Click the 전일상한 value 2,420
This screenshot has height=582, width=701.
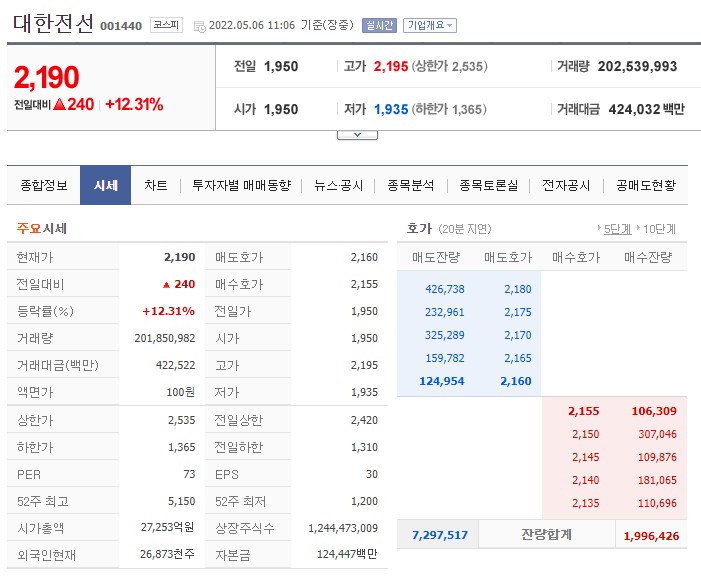click(x=364, y=420)
